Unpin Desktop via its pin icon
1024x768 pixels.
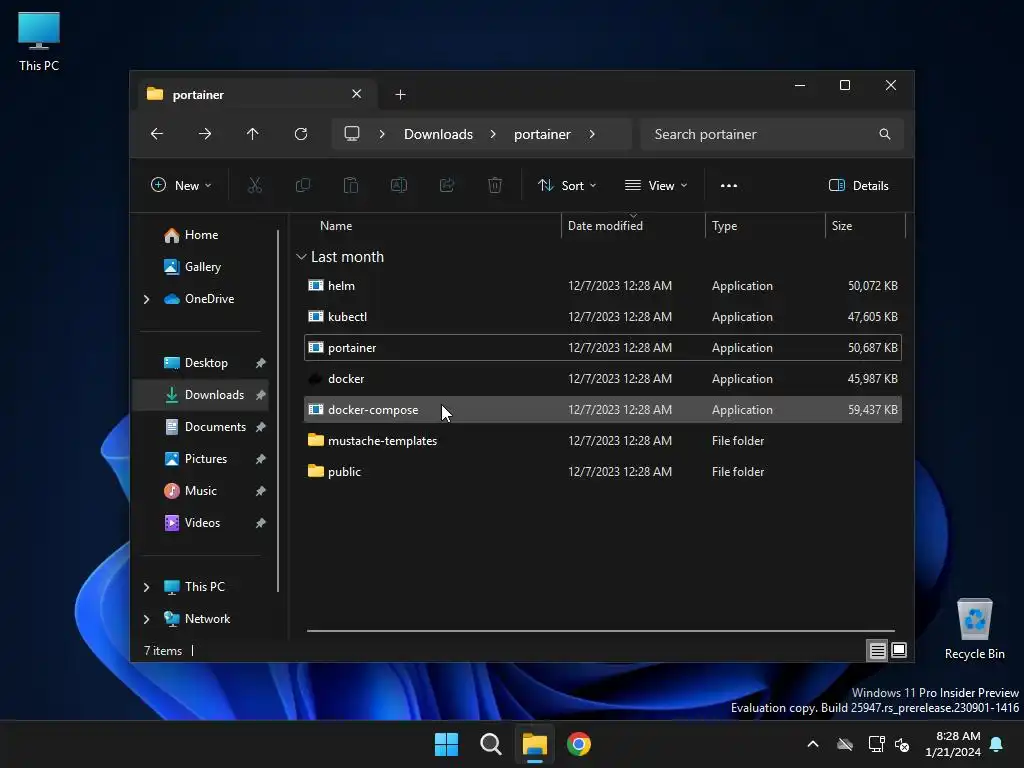click(x=261, y=363)
